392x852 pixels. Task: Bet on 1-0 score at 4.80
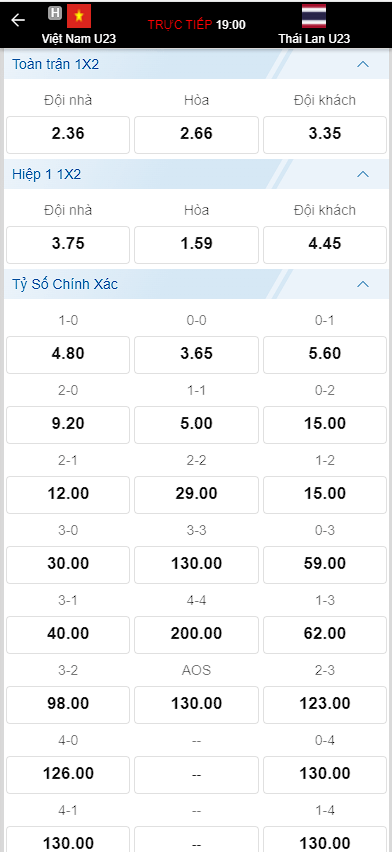(68, 355)
